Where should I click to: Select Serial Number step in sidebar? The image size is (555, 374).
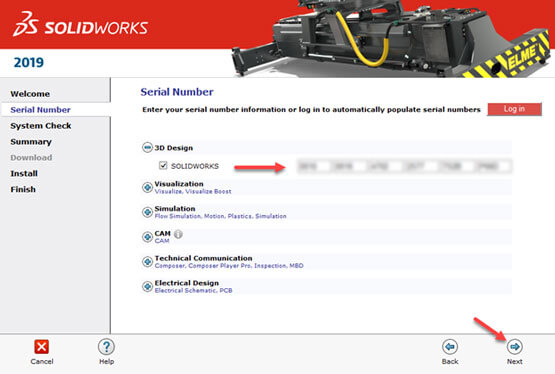coord(40,110)
